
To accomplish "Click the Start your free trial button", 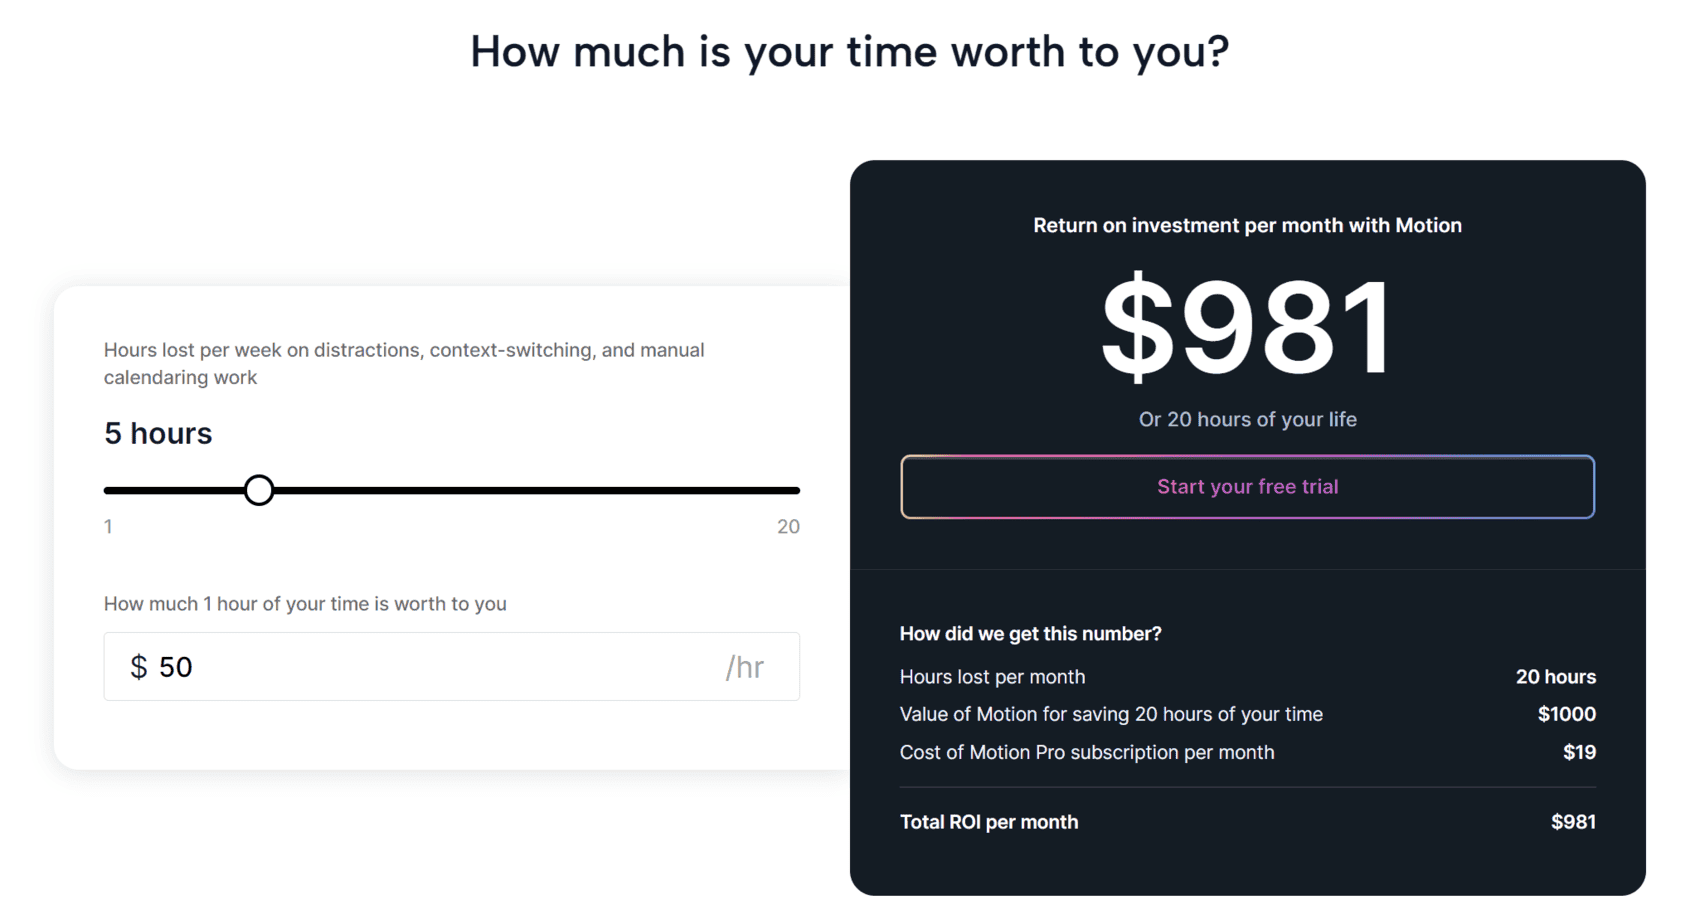I will 1246,487.
